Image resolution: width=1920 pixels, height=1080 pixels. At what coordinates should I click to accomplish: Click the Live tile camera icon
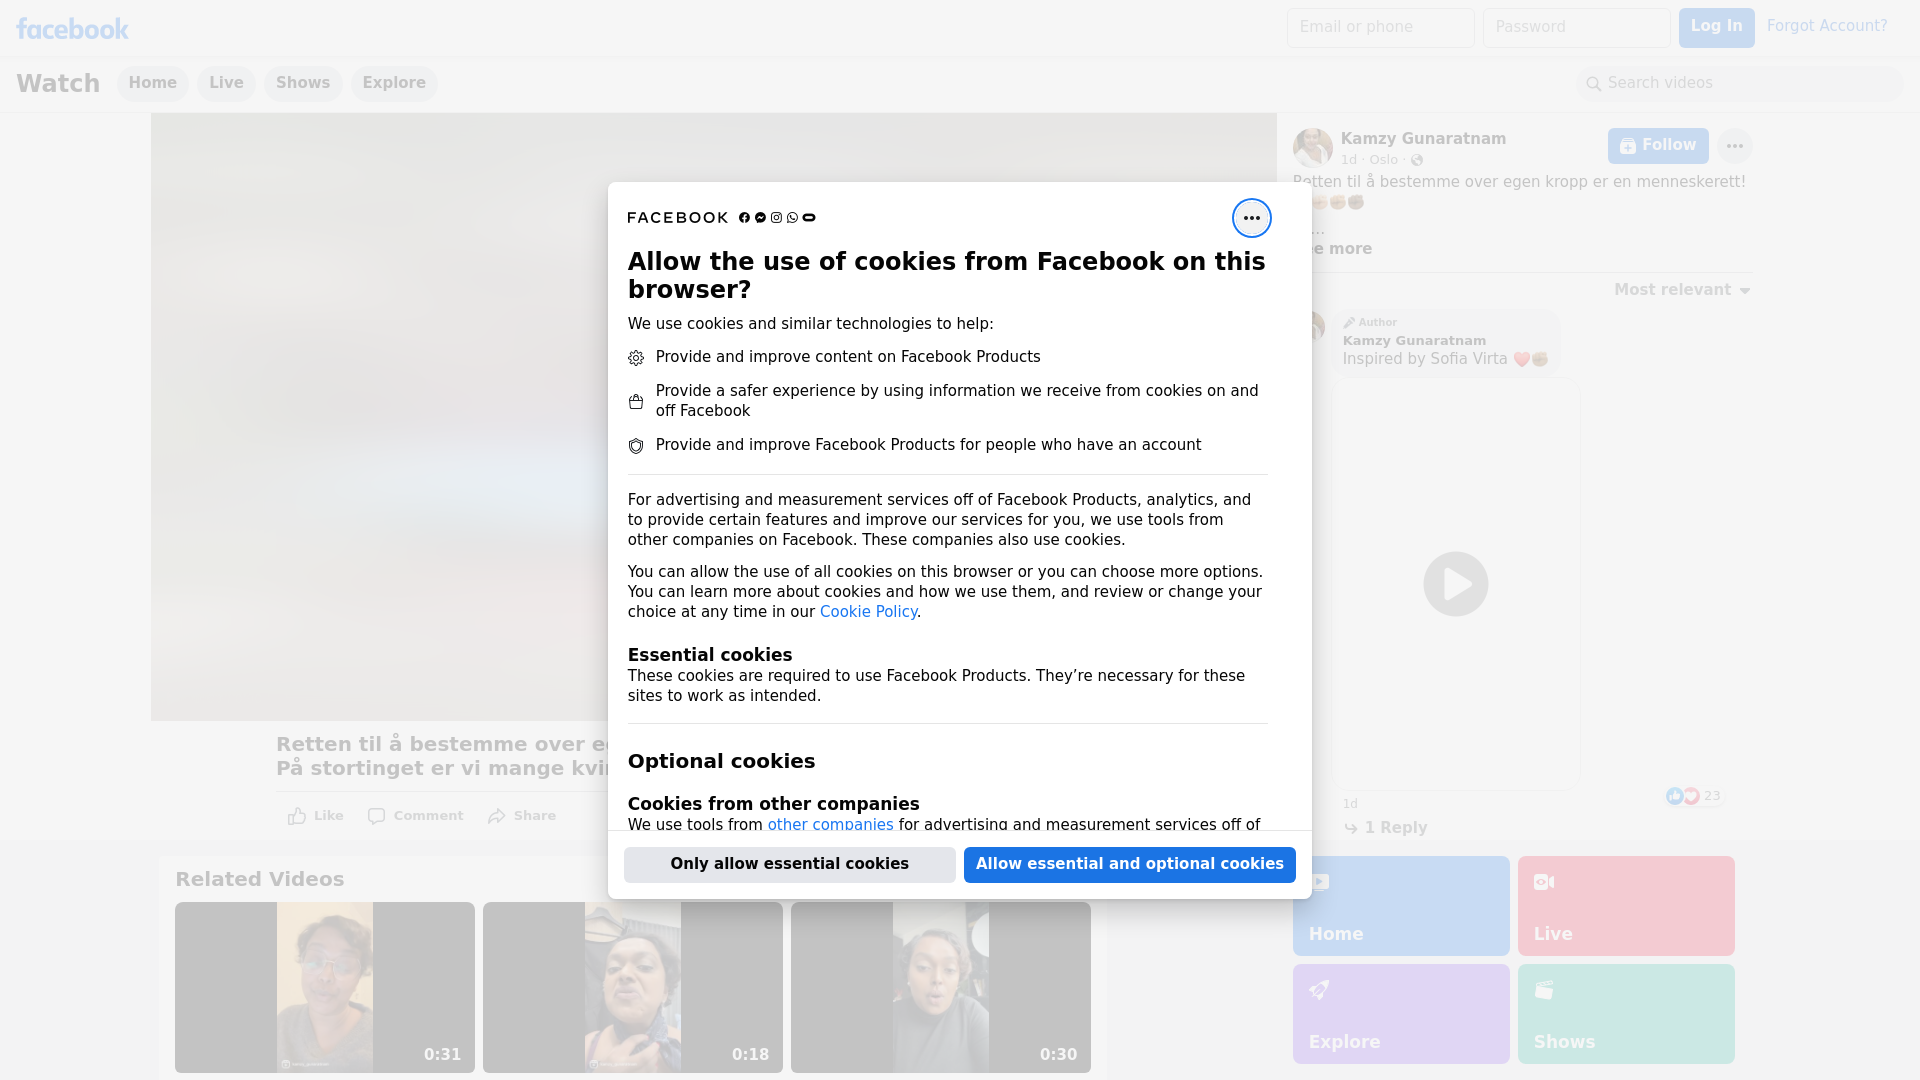coord(1544,882)
